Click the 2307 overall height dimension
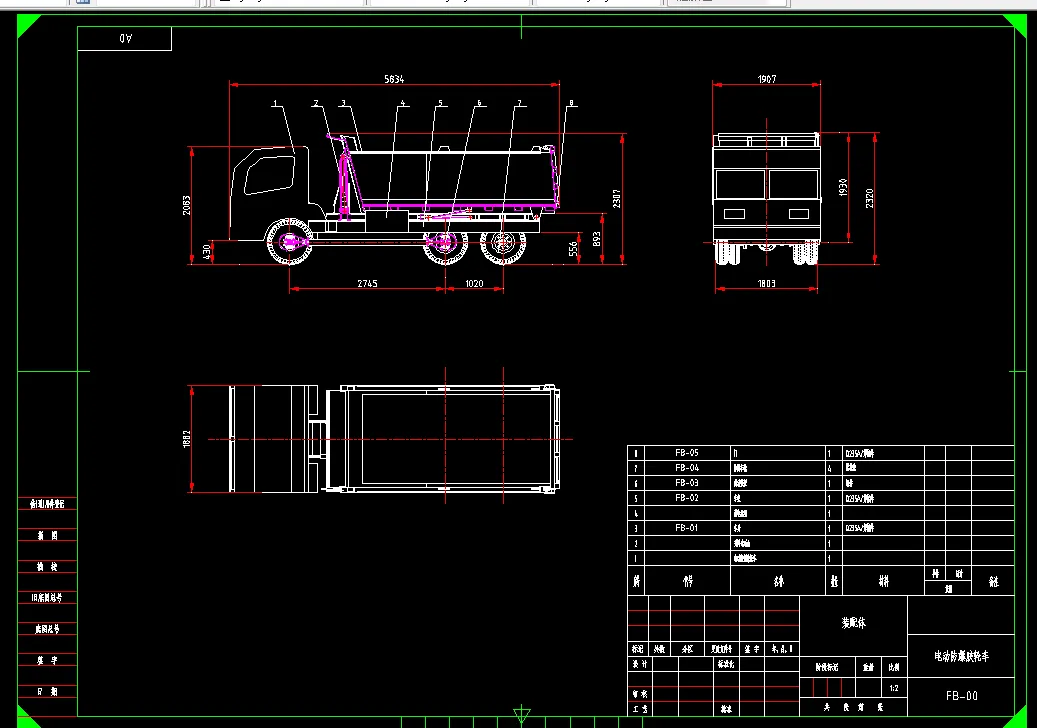Image resolution: width=1037 pixels, height=728 pixels. pos(616,199)
